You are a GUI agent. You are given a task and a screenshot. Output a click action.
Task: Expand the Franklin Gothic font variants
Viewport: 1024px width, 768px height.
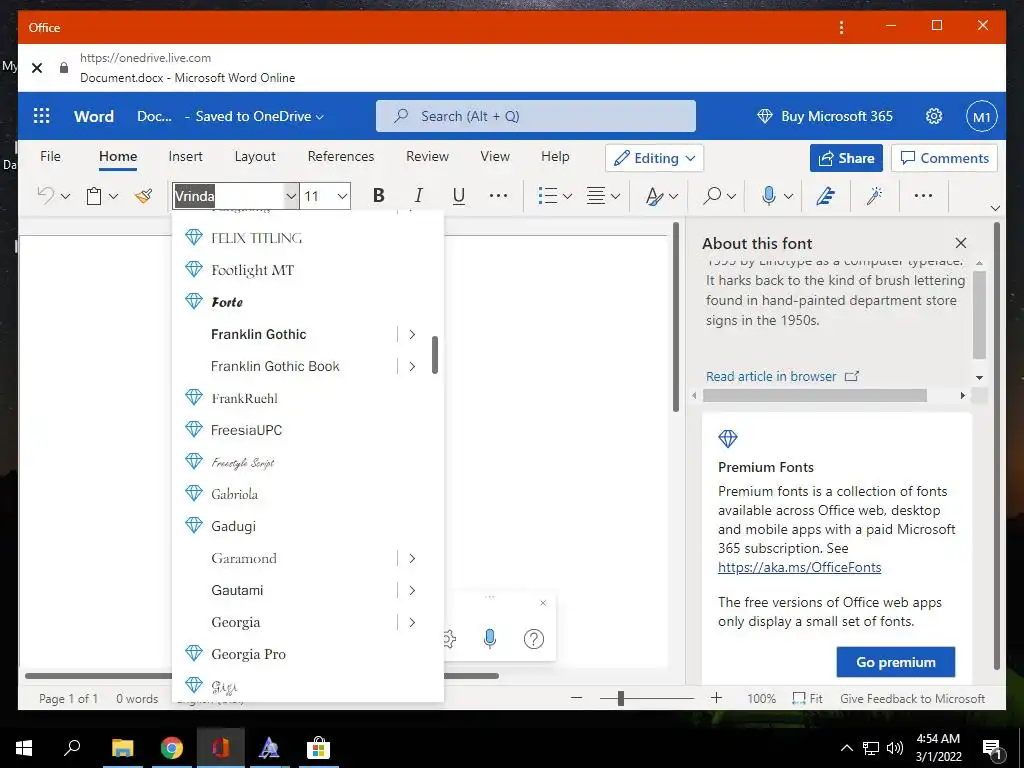click(412, 334)
